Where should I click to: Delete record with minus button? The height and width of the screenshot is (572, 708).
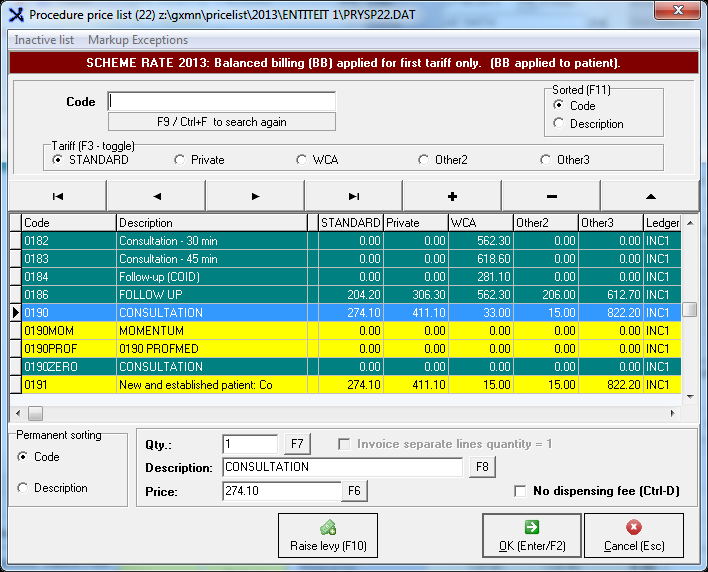[551, 196]
